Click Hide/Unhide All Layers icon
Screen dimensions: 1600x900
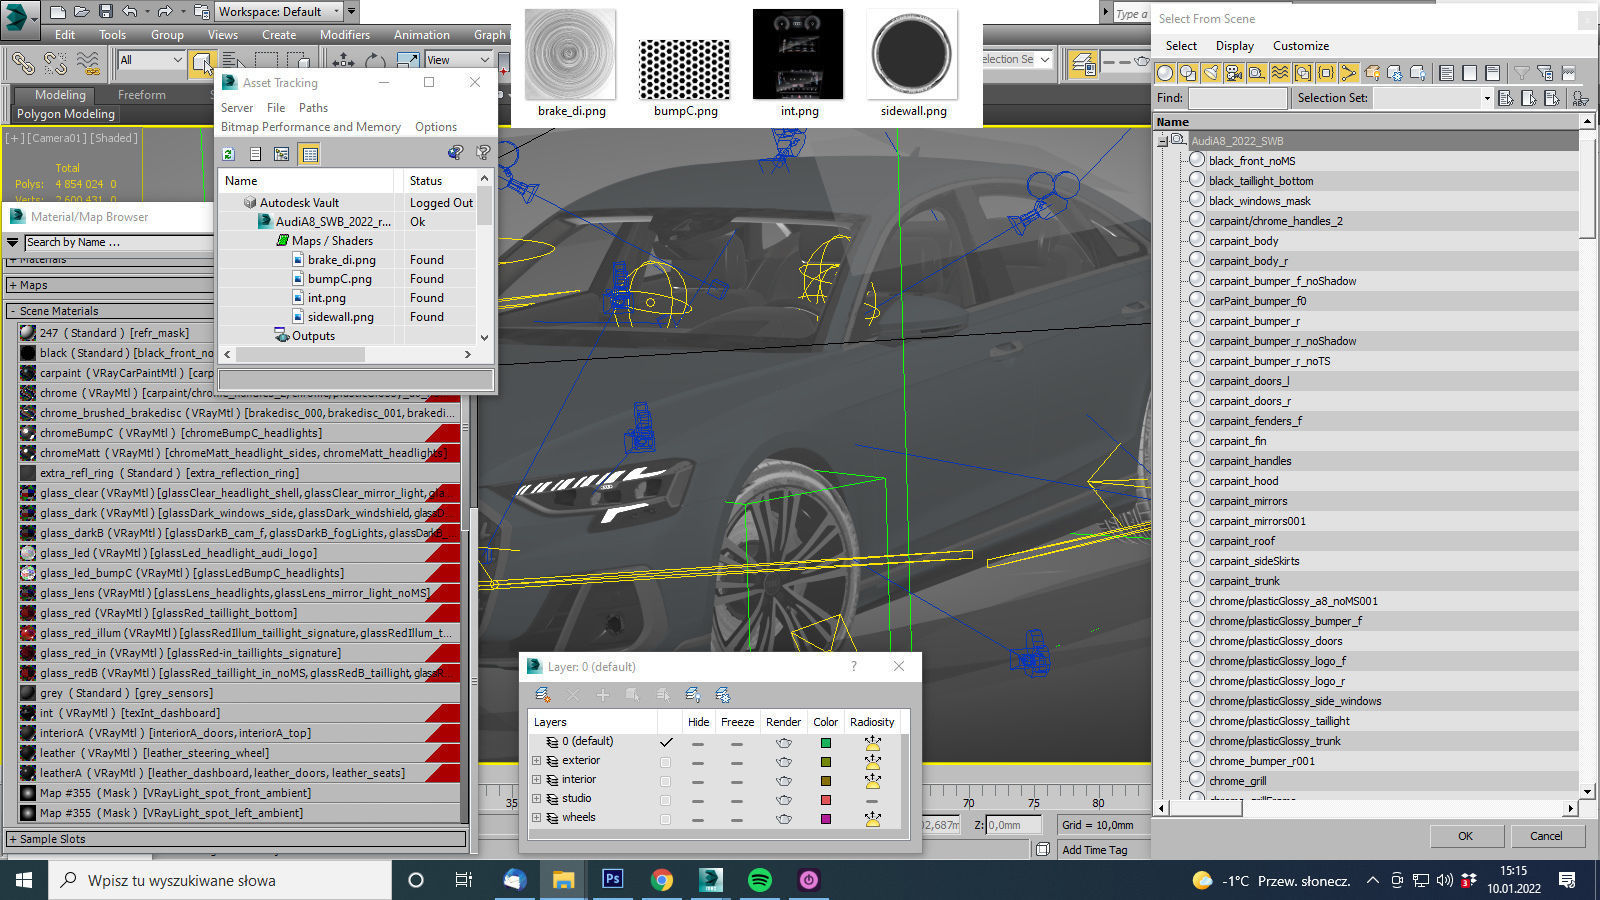[693, 695]
